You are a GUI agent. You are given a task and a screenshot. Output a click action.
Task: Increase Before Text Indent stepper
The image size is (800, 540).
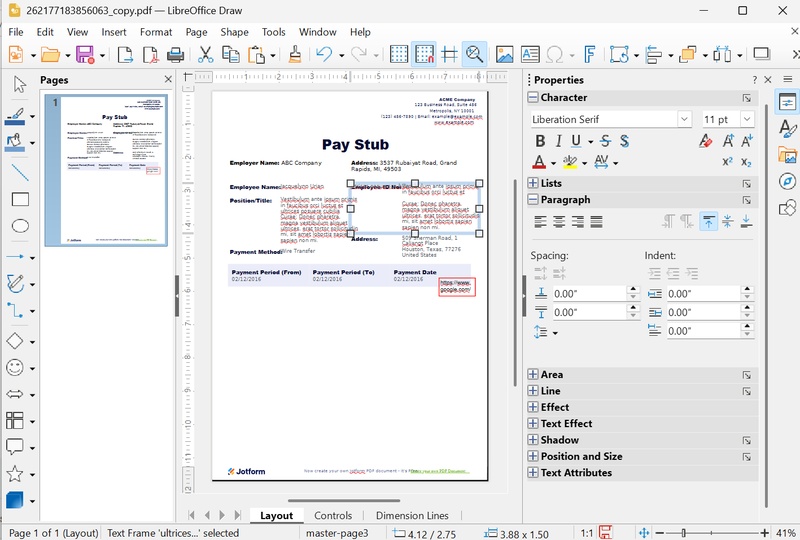(x=747, y=289)
